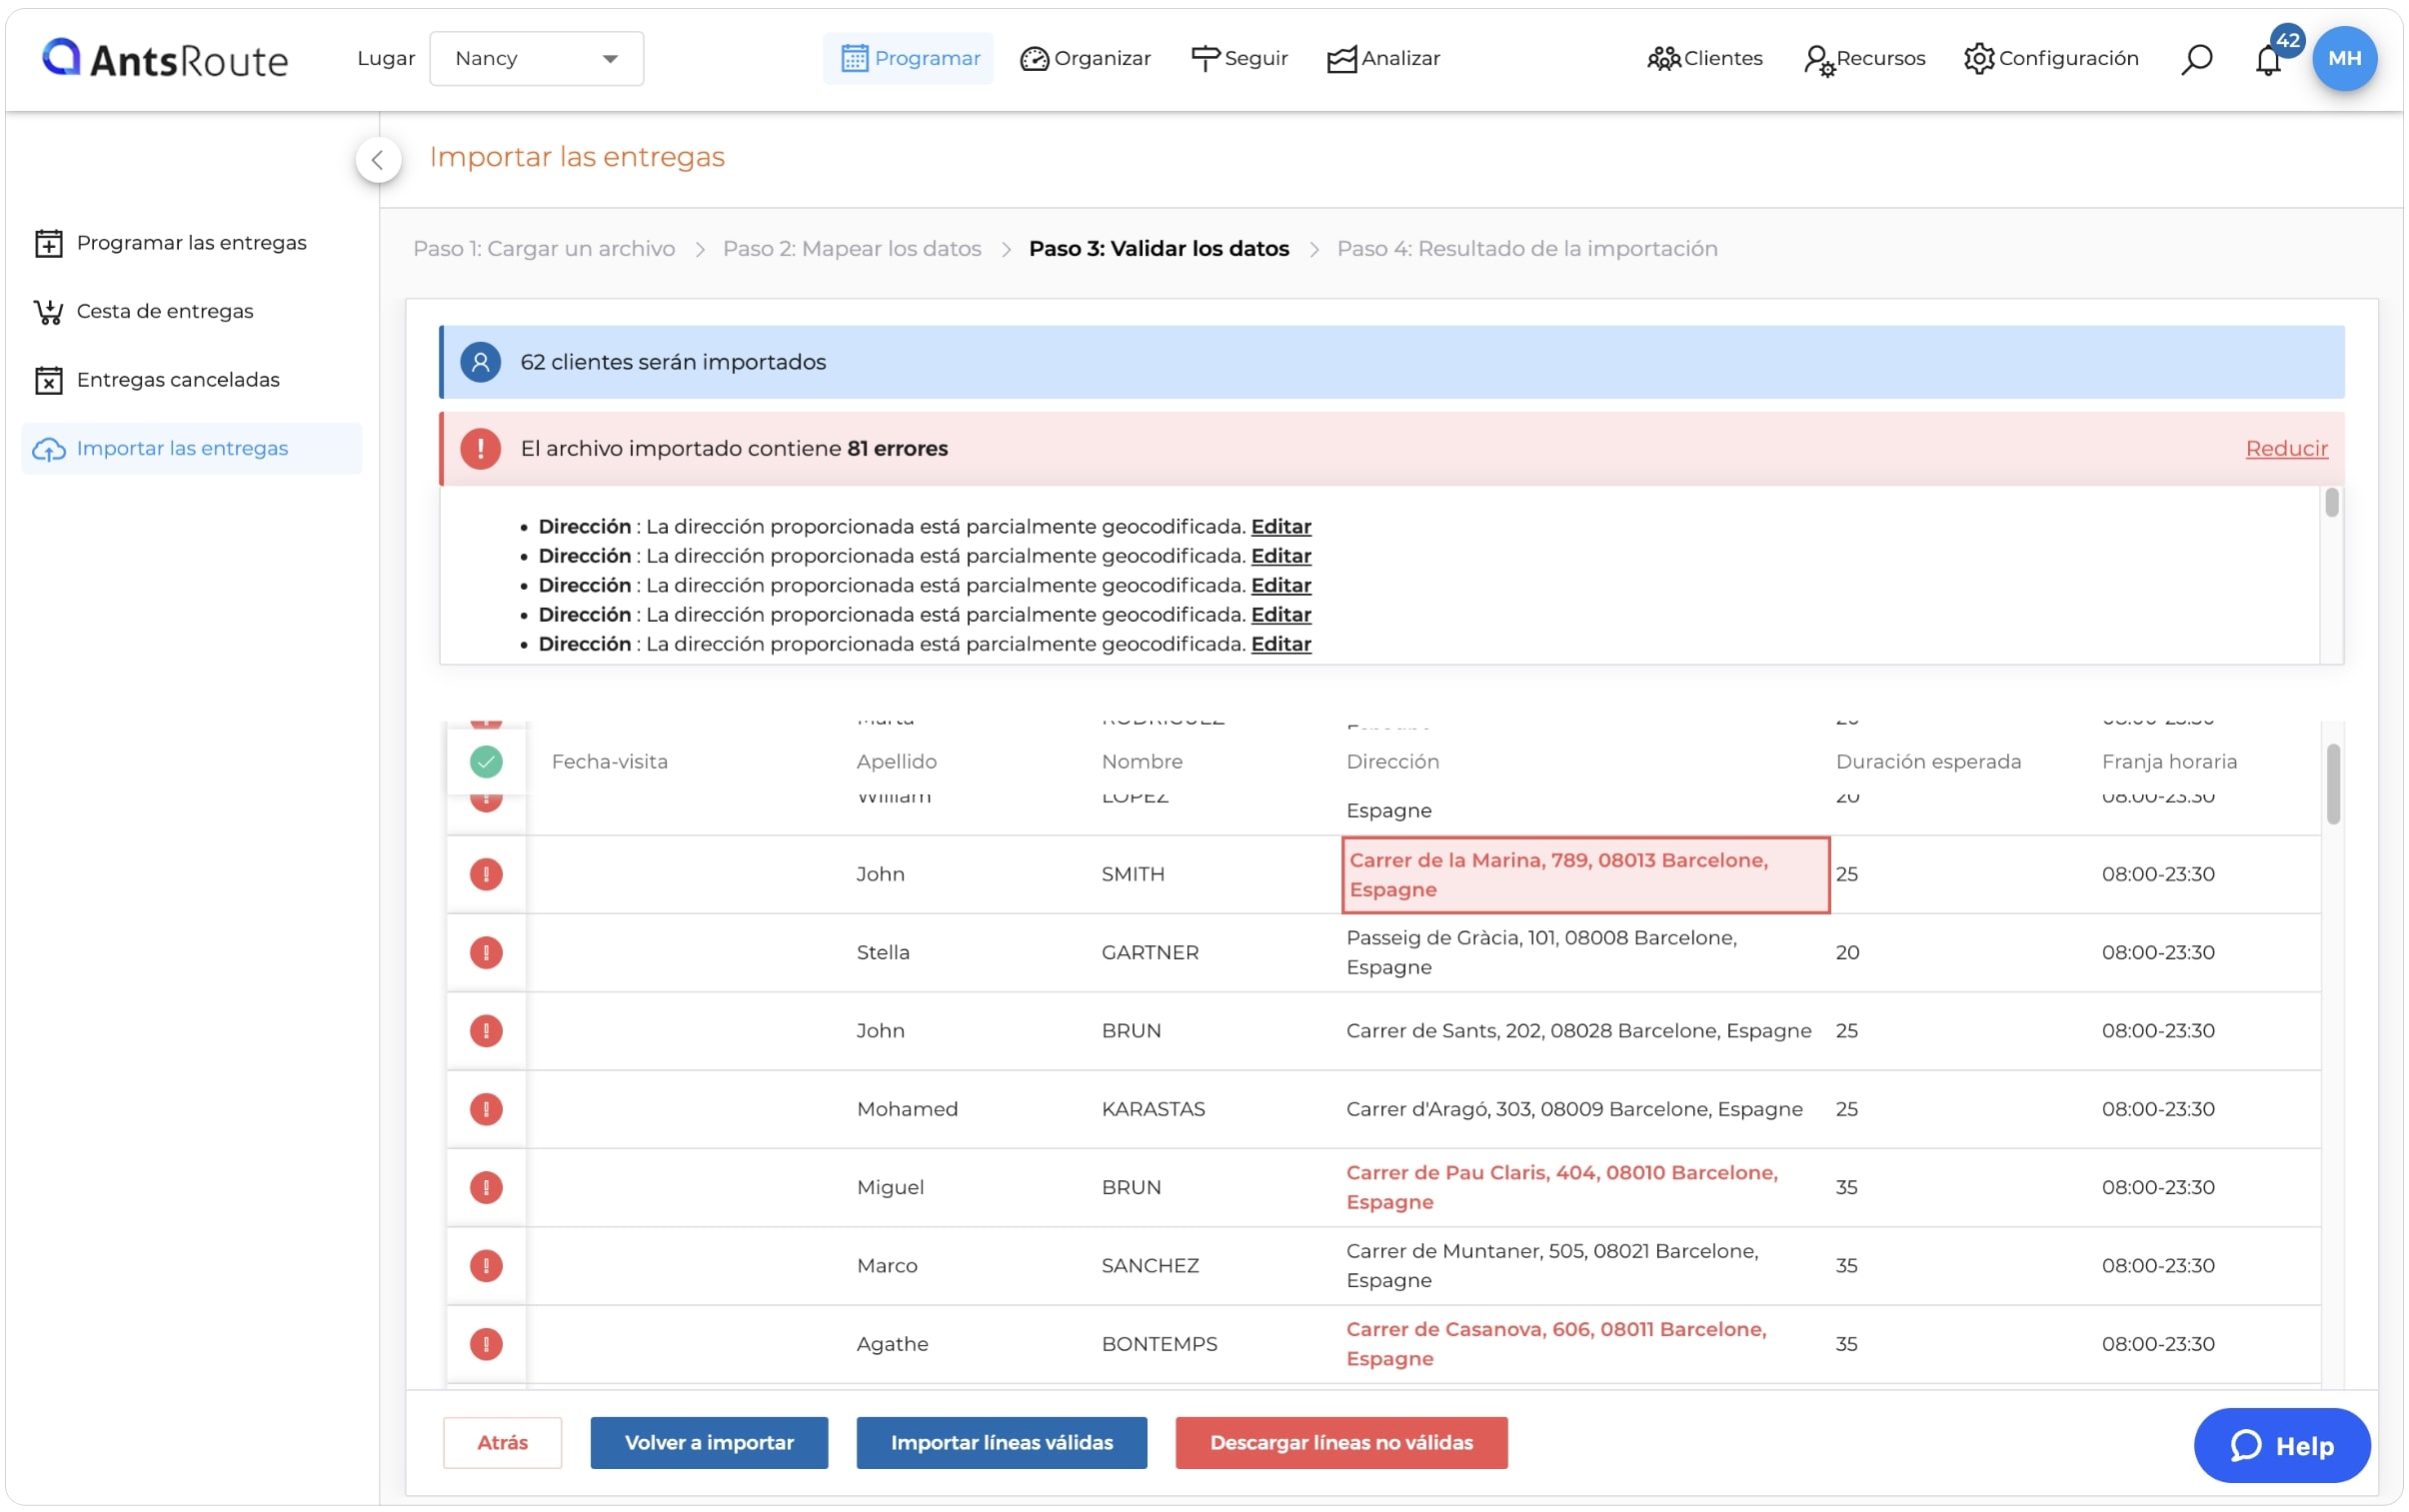The image size is (2409, 1512).
Task: Click the Agathe surname cell
Action: coord(892,1344)
